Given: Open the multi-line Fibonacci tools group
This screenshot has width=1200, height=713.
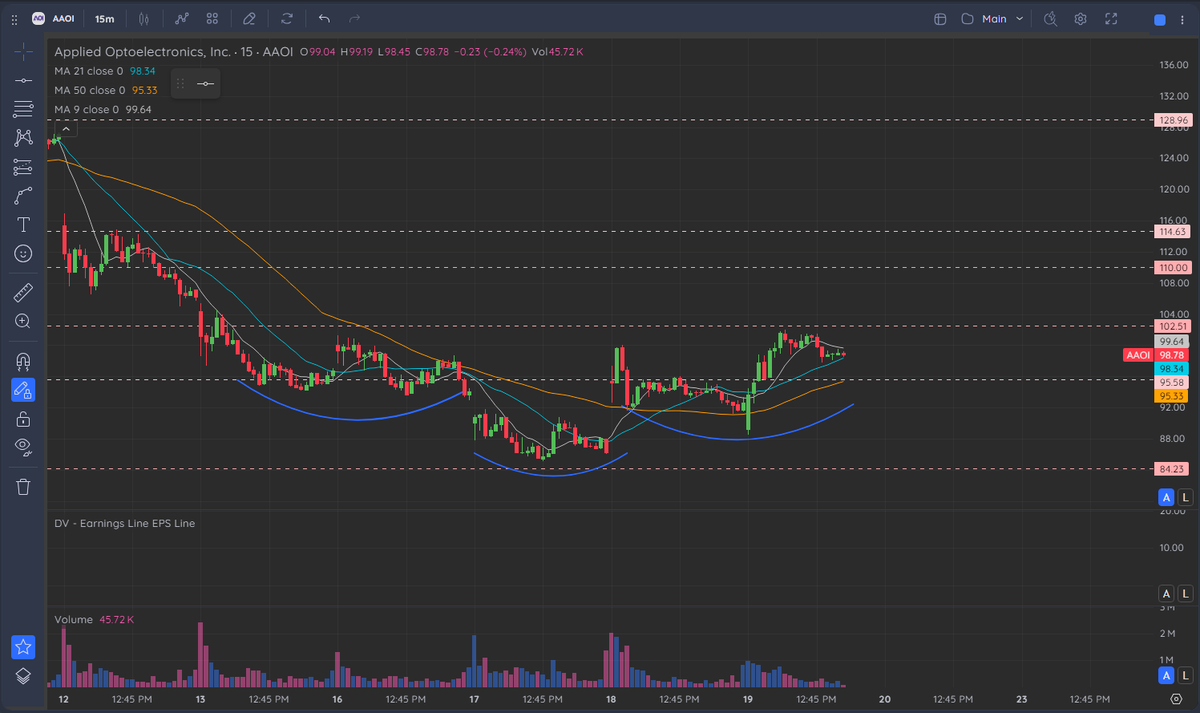Looking at the screenshot, I should [x=23, y=109].
